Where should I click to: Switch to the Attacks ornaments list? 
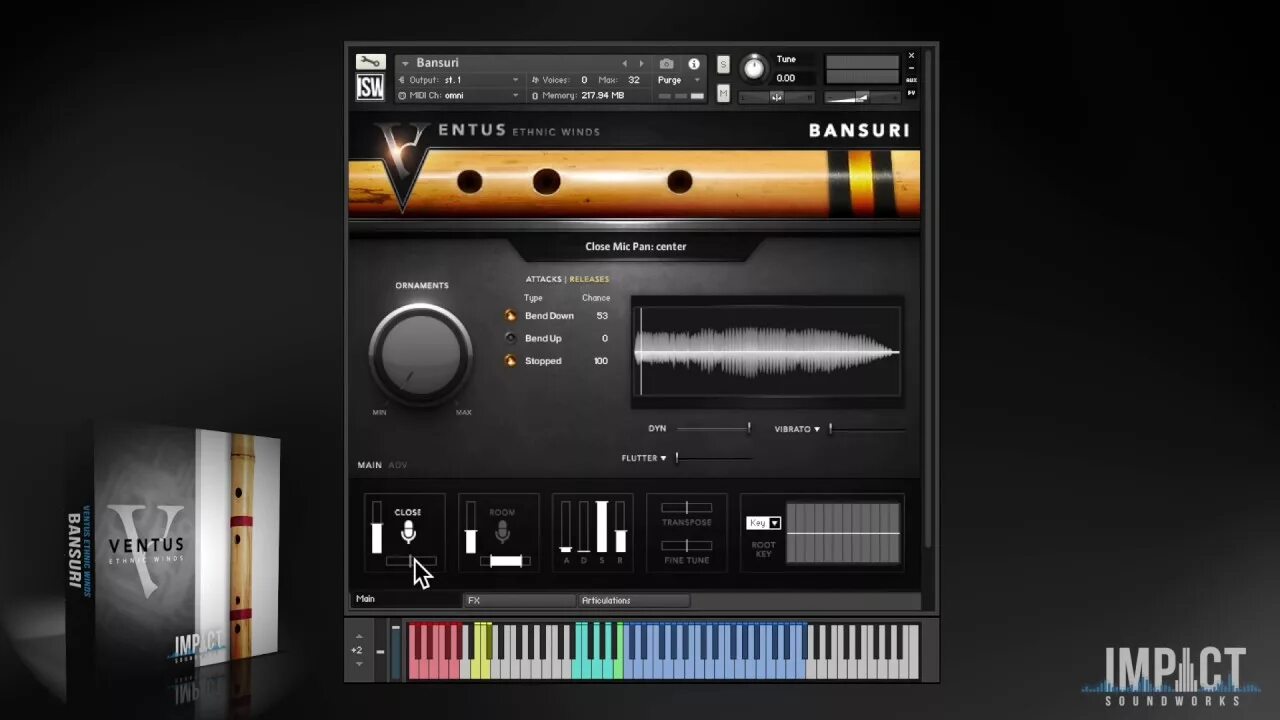pyautogui.click(x=544, y=279)
